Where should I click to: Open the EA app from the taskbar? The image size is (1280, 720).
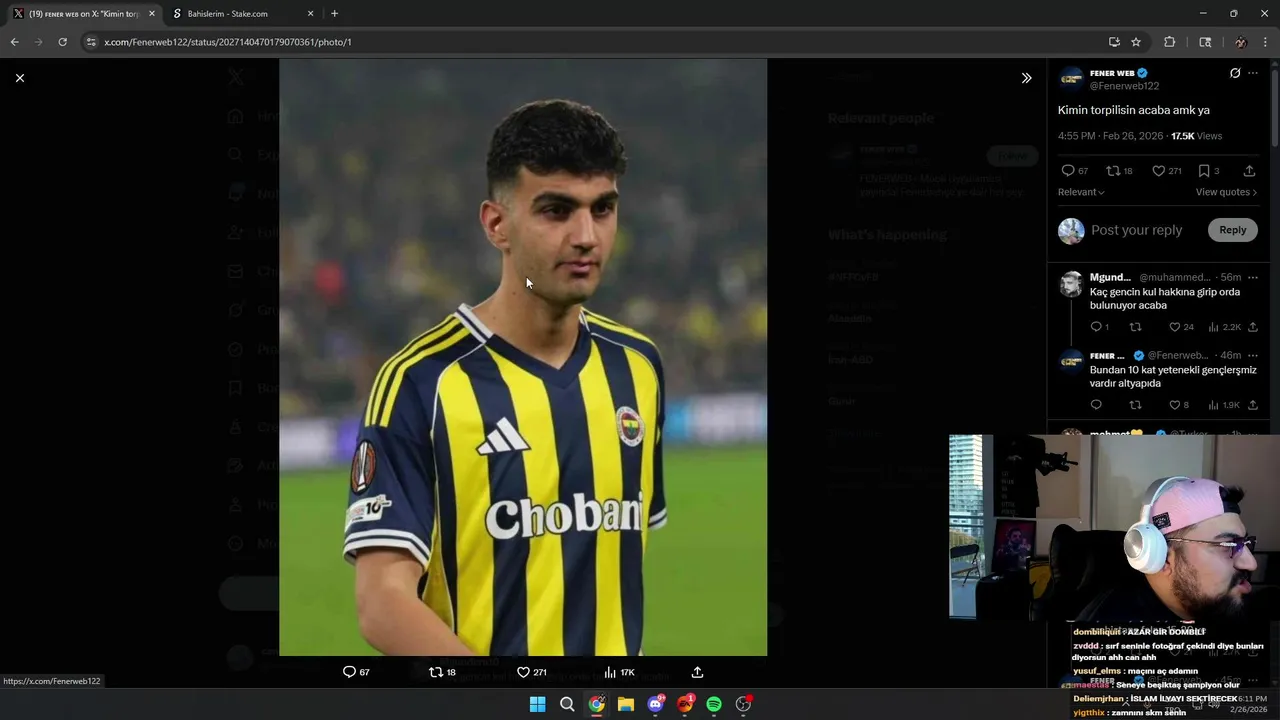pos(685,704)
